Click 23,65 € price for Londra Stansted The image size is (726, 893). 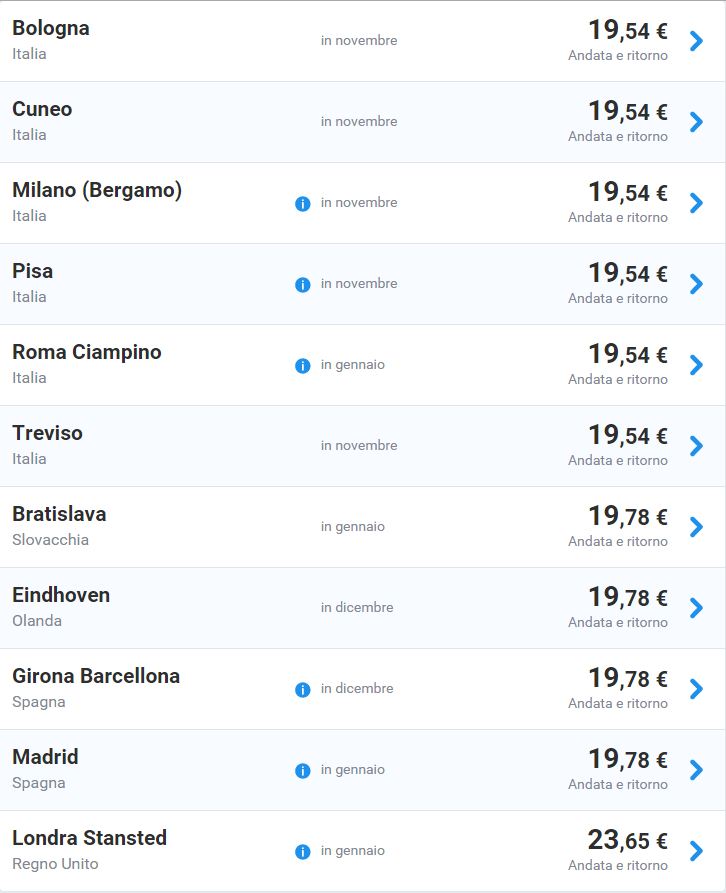(x=627, y=840)
